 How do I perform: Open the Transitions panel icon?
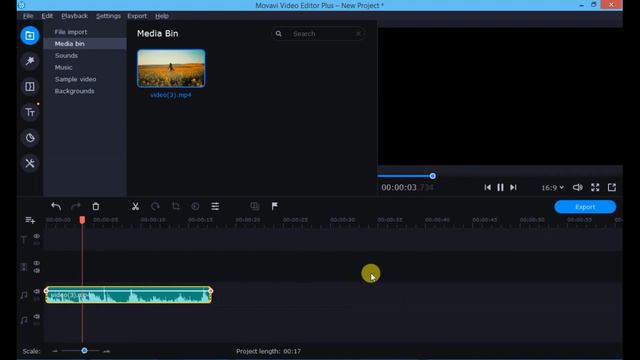coord(30,87)
